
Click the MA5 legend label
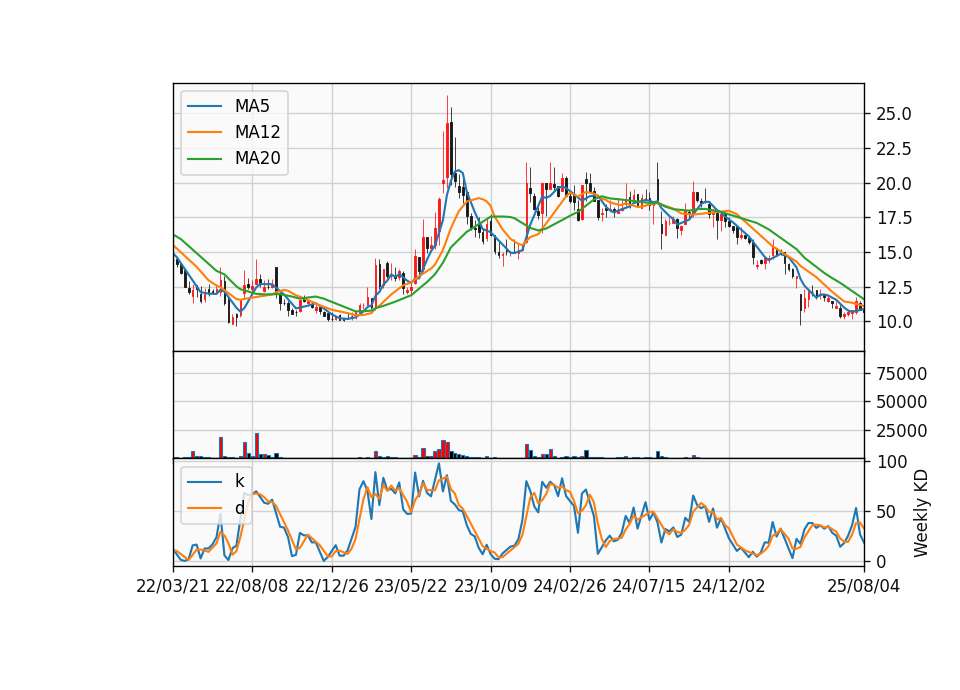click(x=252, y=106)
